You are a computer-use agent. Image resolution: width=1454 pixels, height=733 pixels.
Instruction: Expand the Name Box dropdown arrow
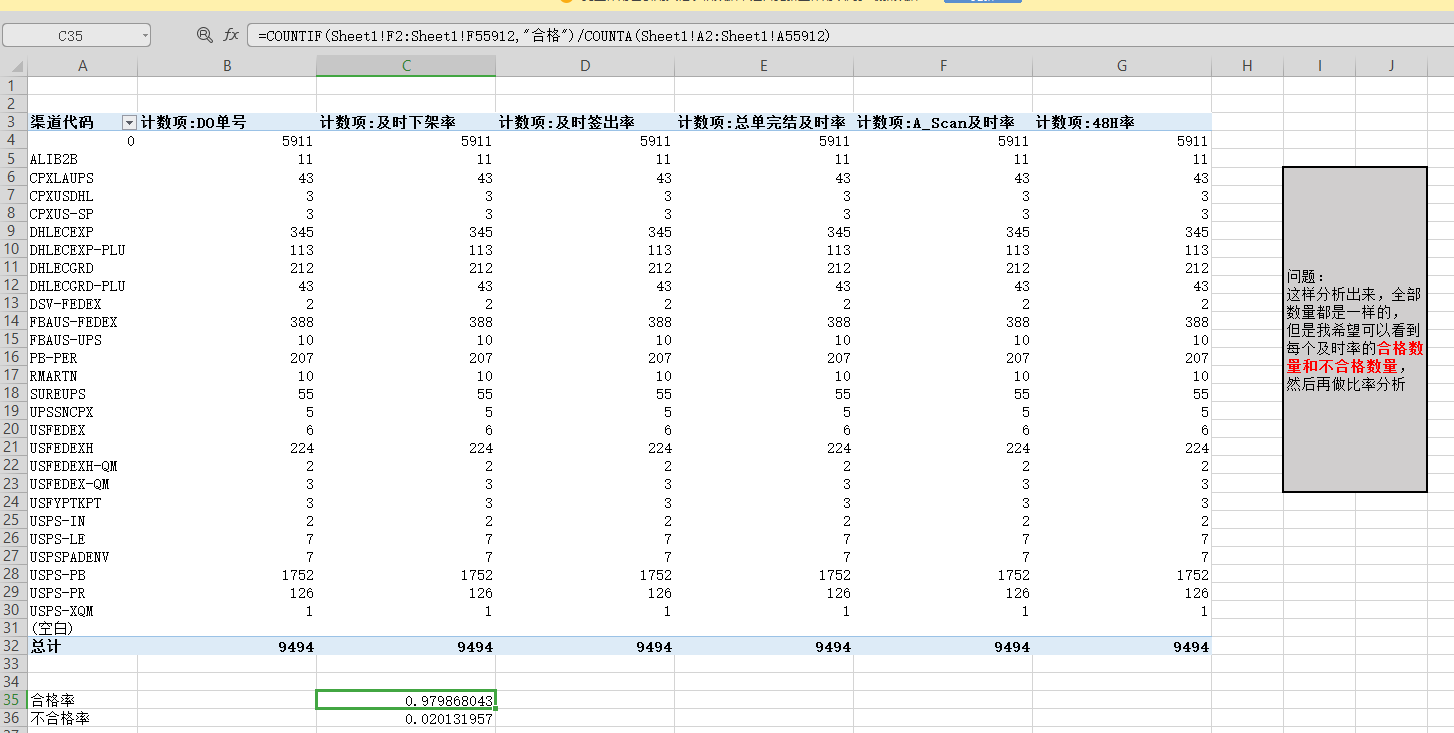click(x=145, y=35)
